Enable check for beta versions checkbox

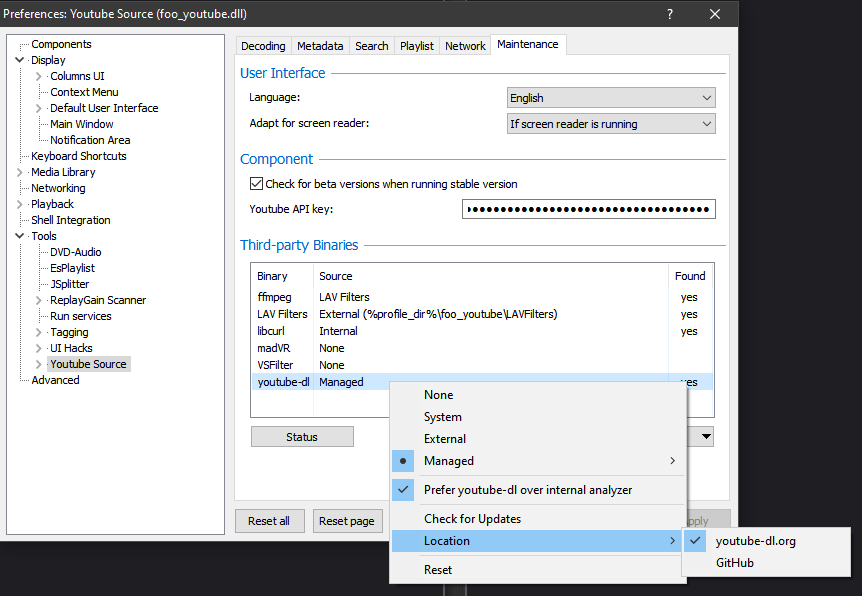256,184
